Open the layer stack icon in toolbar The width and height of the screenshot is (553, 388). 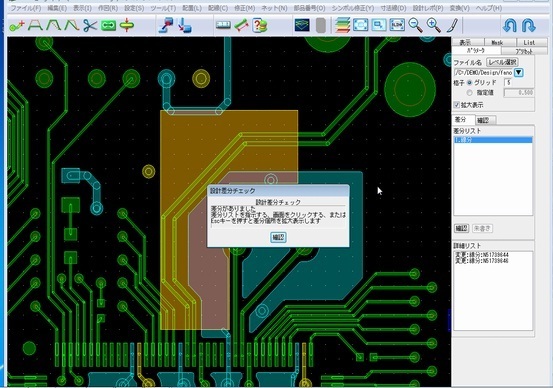click(x=342, y=25)
